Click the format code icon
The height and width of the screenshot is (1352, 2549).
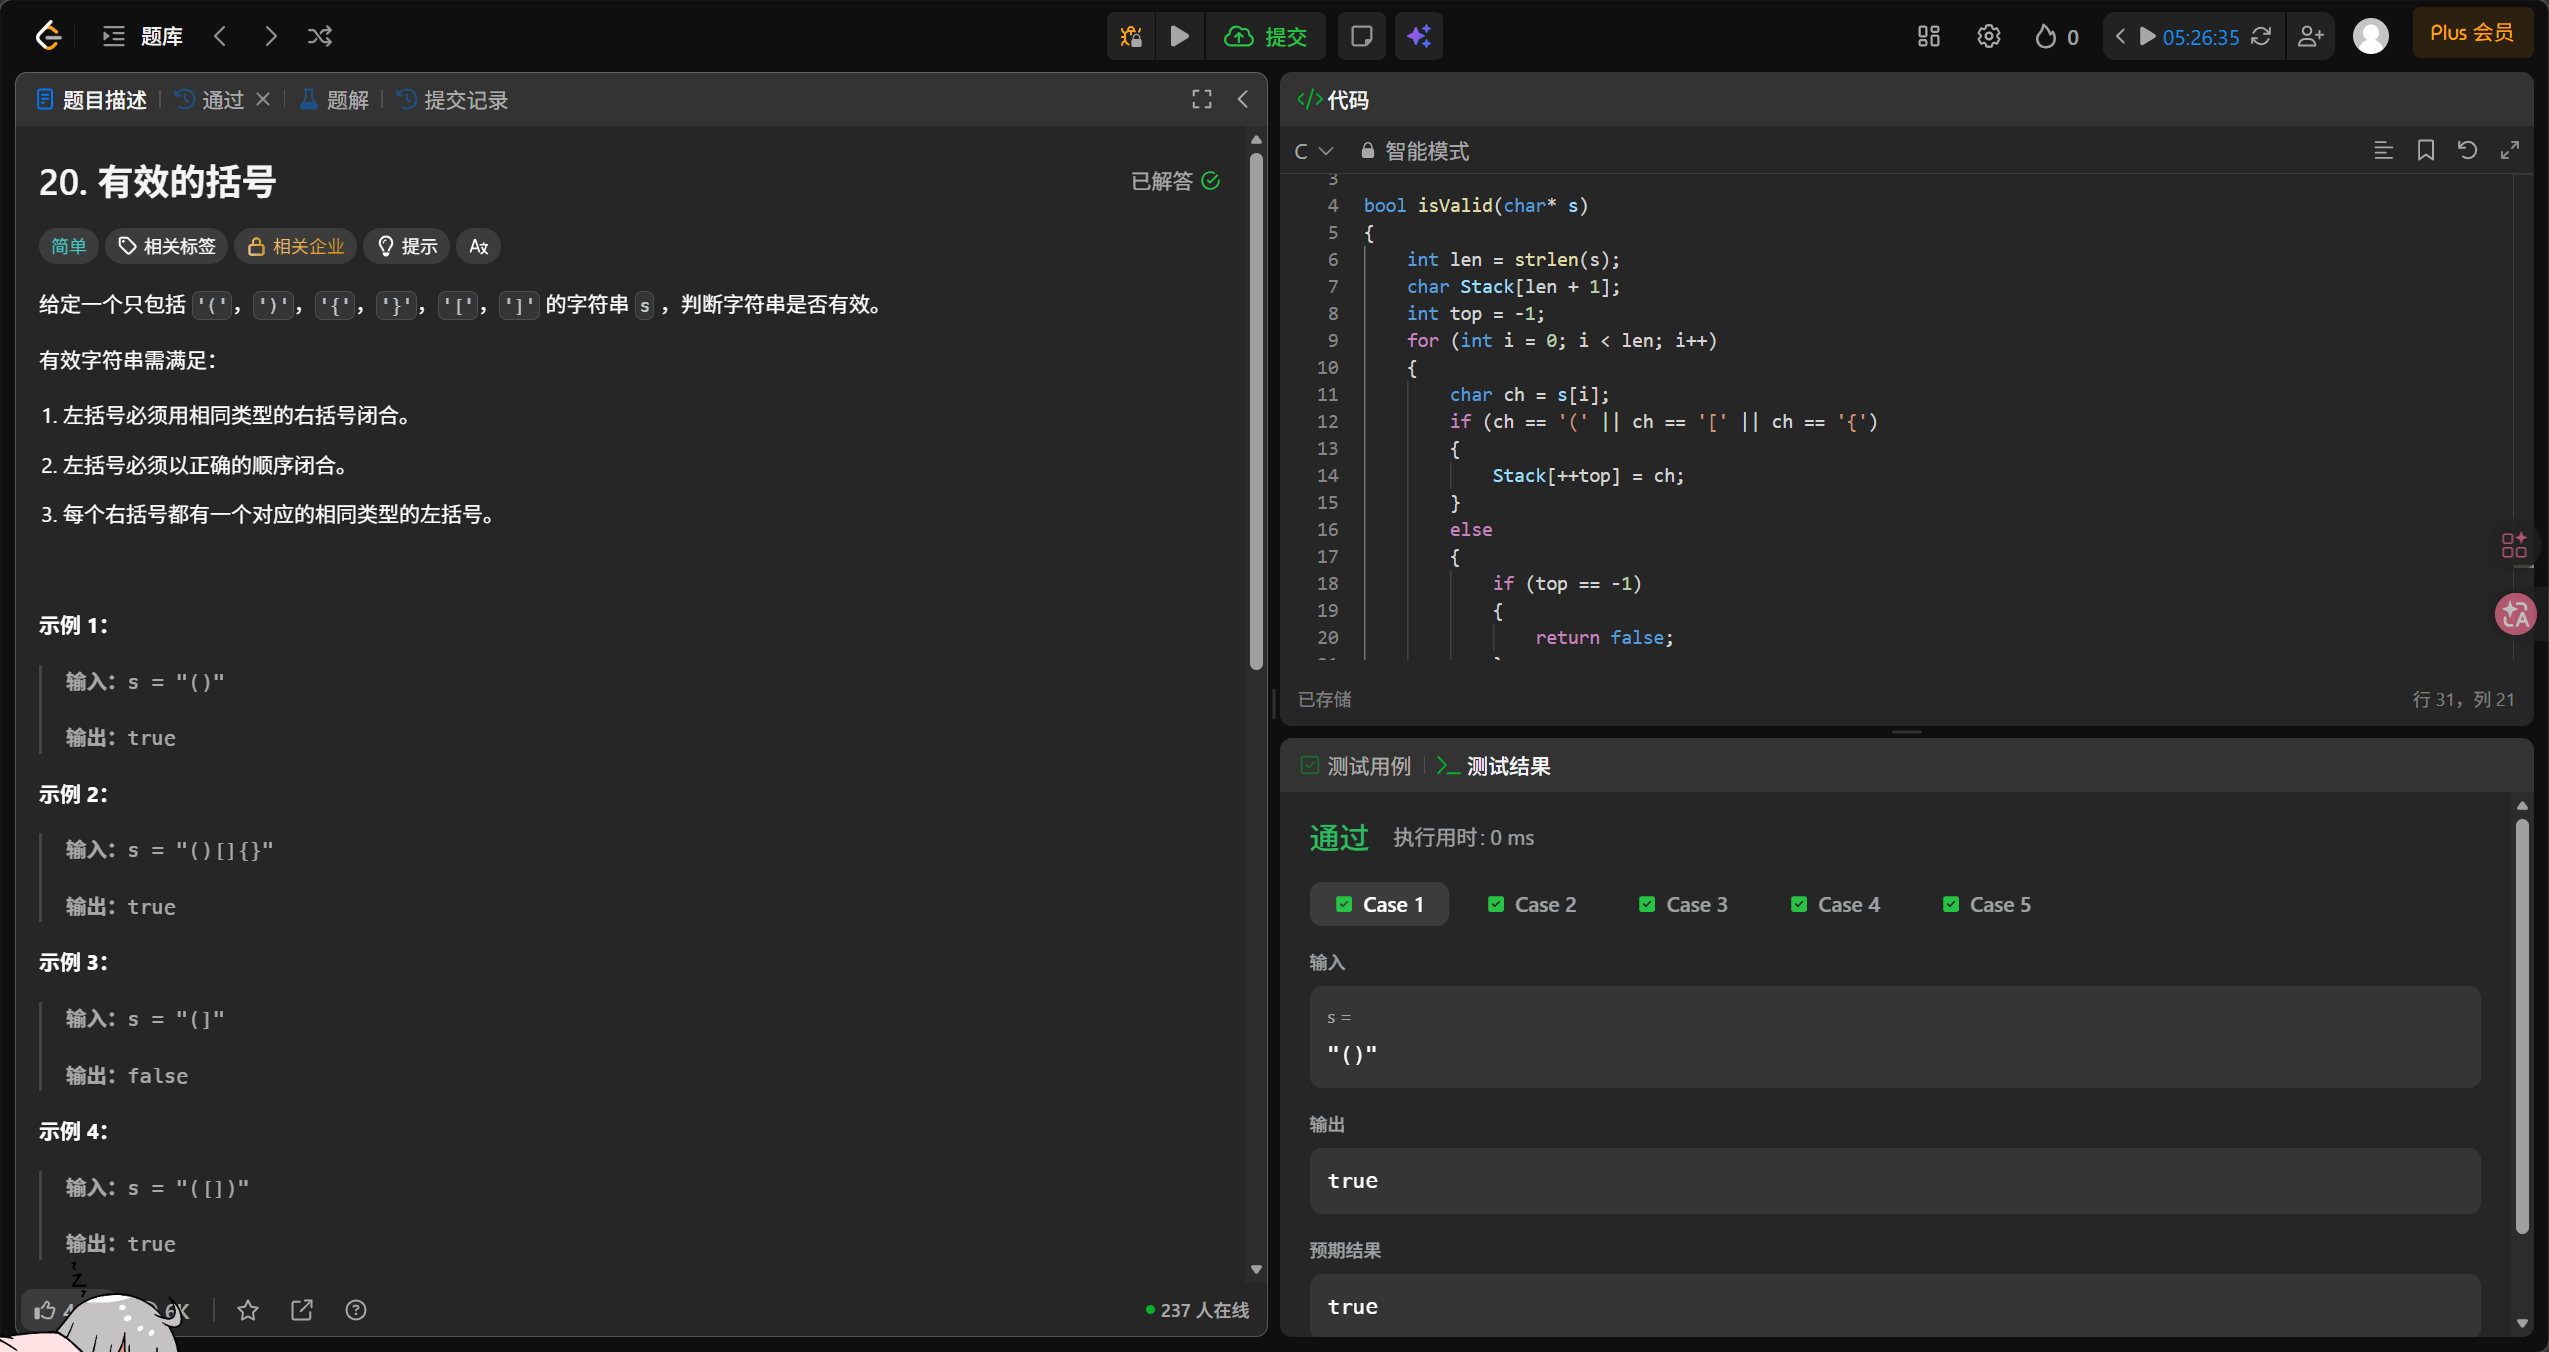2383,151
